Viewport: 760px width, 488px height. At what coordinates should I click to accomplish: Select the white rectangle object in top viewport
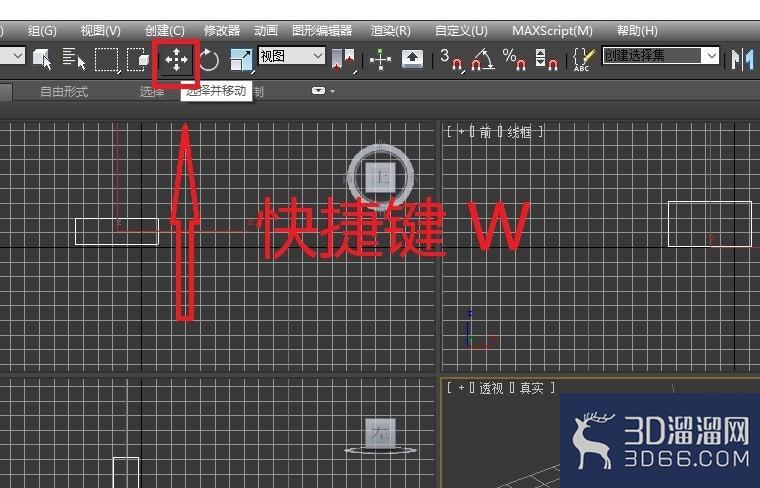(117, 232)
